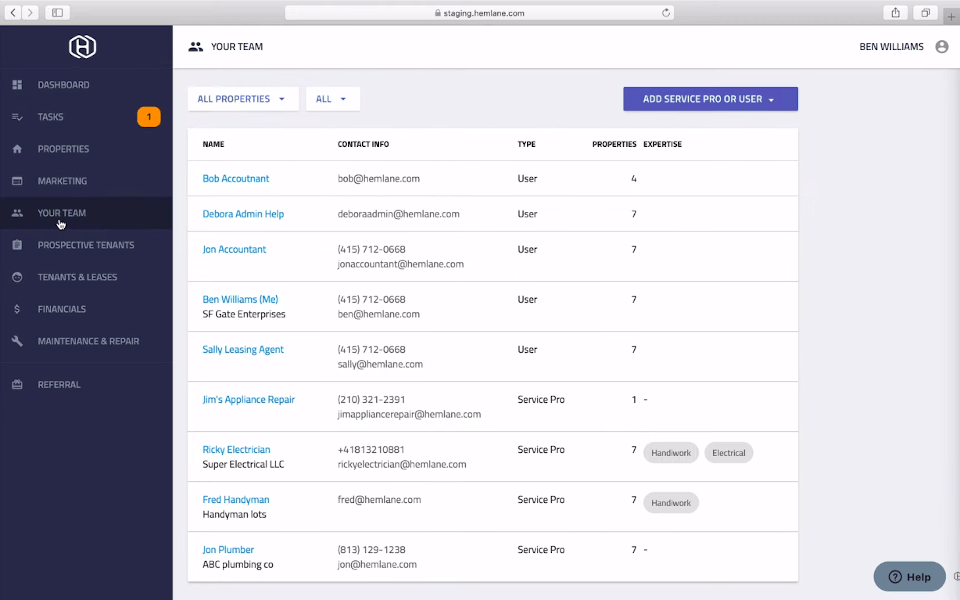
Task: Show all tabs with the tab overview icon
Action: [x=926, y=12]
